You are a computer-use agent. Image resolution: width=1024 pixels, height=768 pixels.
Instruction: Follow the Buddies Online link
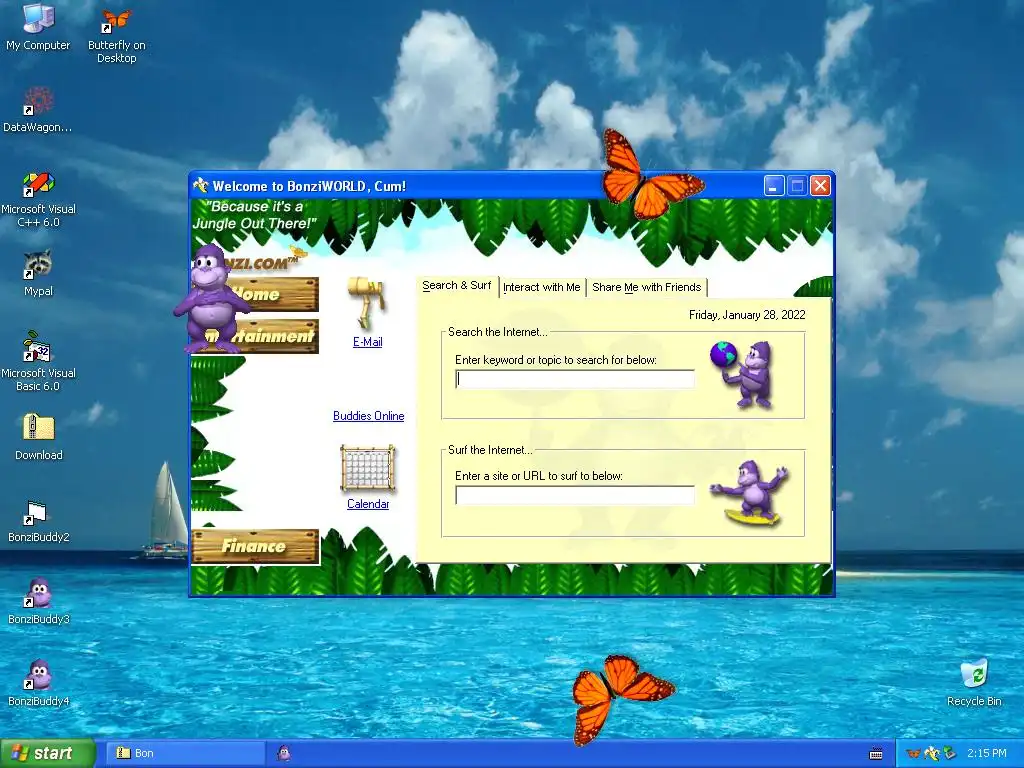(x=368, y=416)
